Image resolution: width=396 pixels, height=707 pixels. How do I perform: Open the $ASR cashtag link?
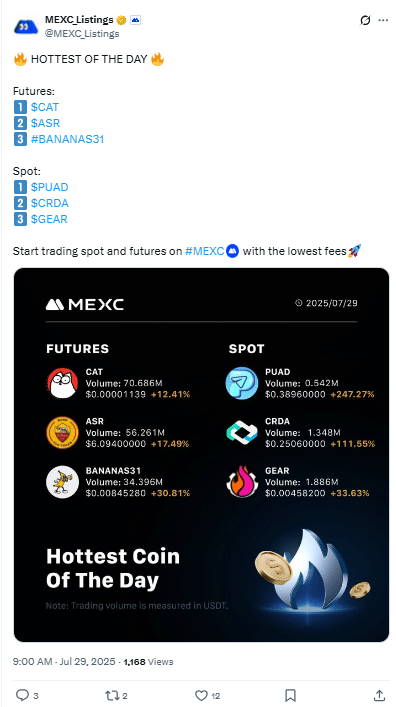click(46, 123)
